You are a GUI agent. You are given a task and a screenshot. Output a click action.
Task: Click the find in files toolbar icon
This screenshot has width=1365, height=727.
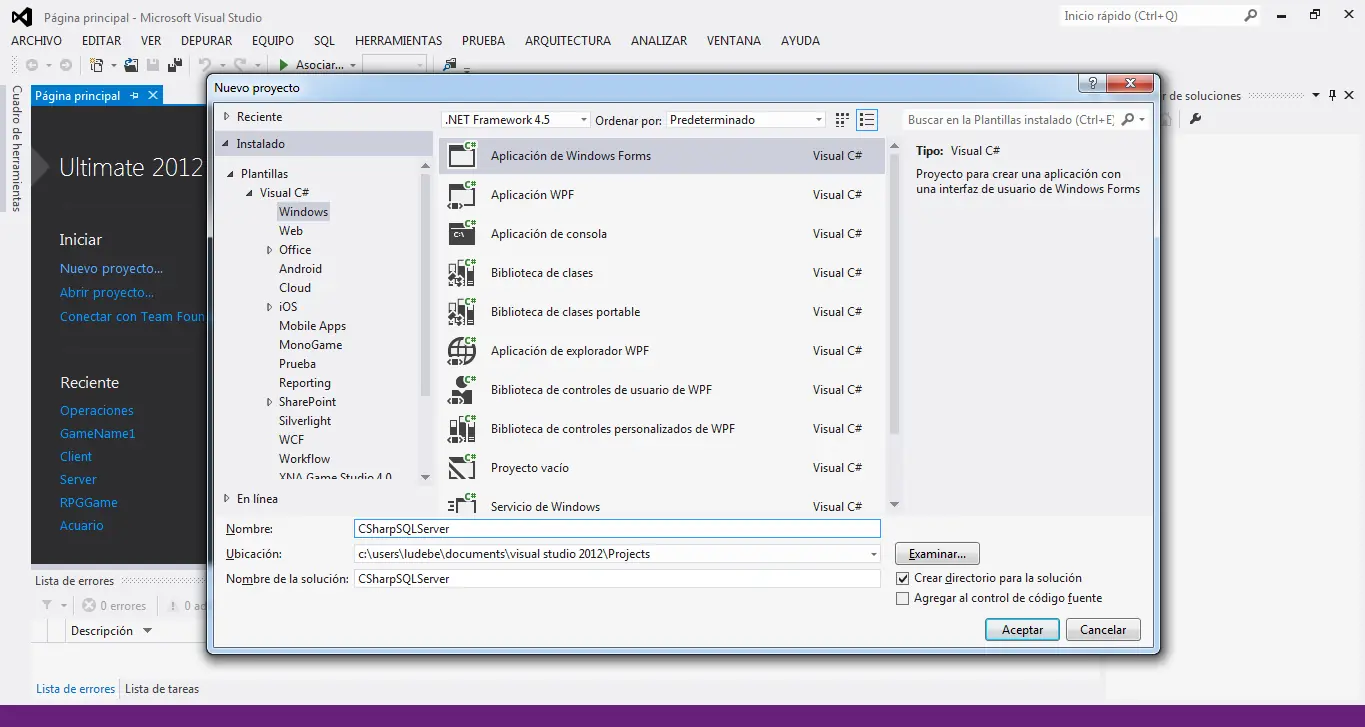pyautogui.click(x=450, y=65)
